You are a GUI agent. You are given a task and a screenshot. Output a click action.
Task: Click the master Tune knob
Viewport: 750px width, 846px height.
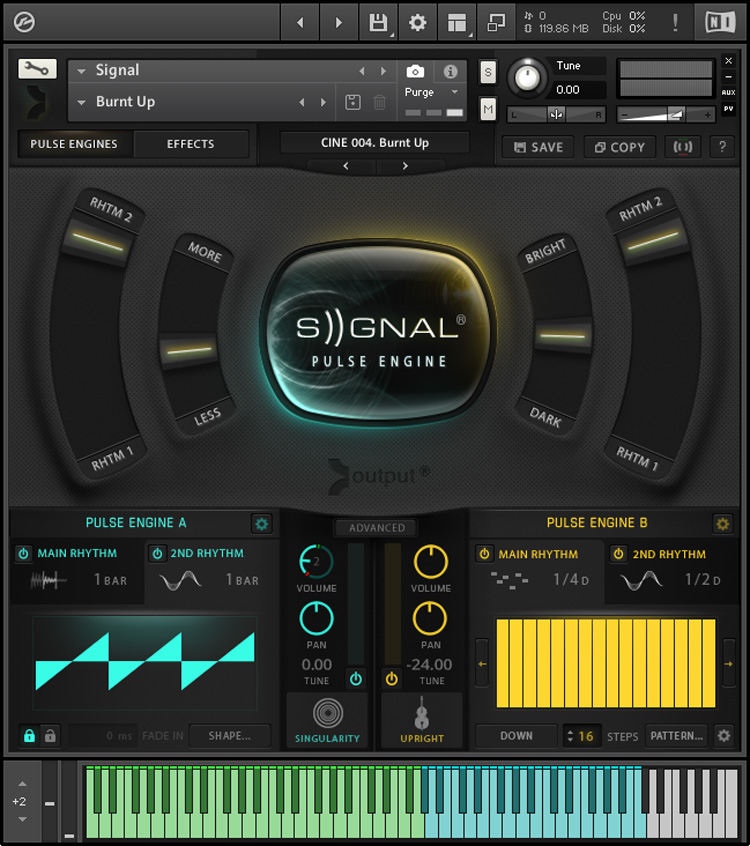pos(527,78)
